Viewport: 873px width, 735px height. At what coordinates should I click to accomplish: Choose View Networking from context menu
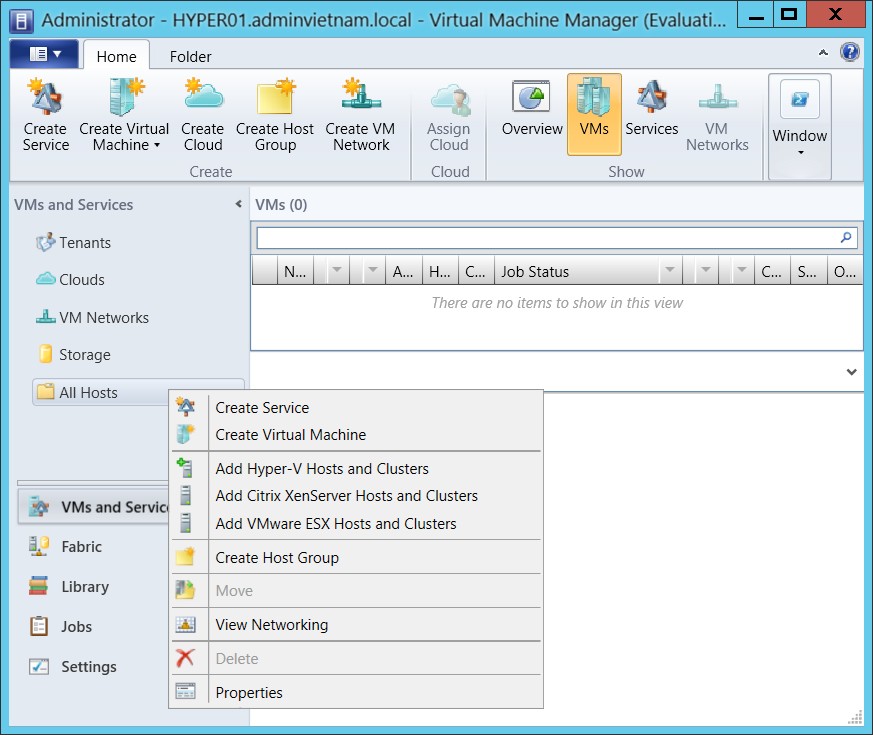[356, 625]
